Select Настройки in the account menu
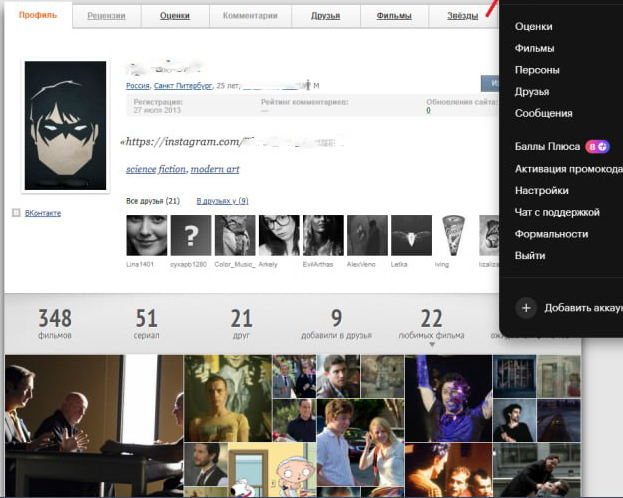 click(x=541, y=190)
